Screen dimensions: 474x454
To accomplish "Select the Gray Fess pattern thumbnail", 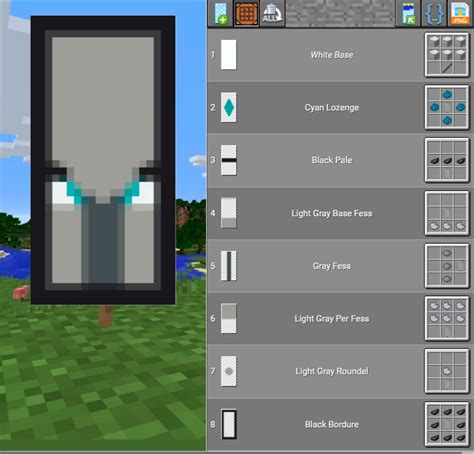I will (229, 266).
